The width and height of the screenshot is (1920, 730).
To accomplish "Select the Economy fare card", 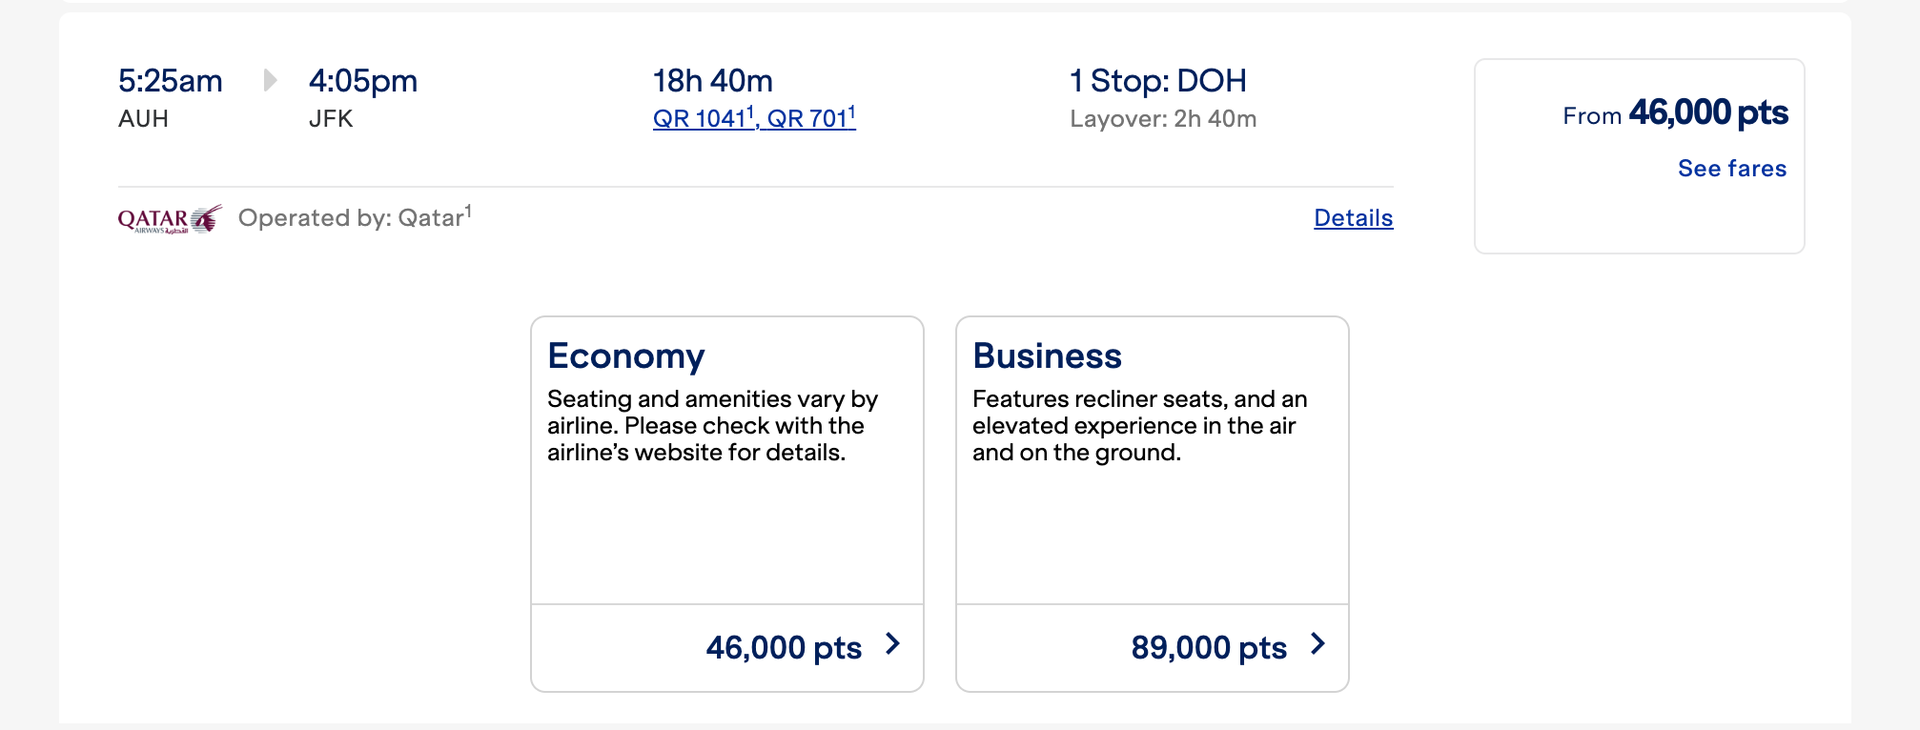I will tap(727, 460).
